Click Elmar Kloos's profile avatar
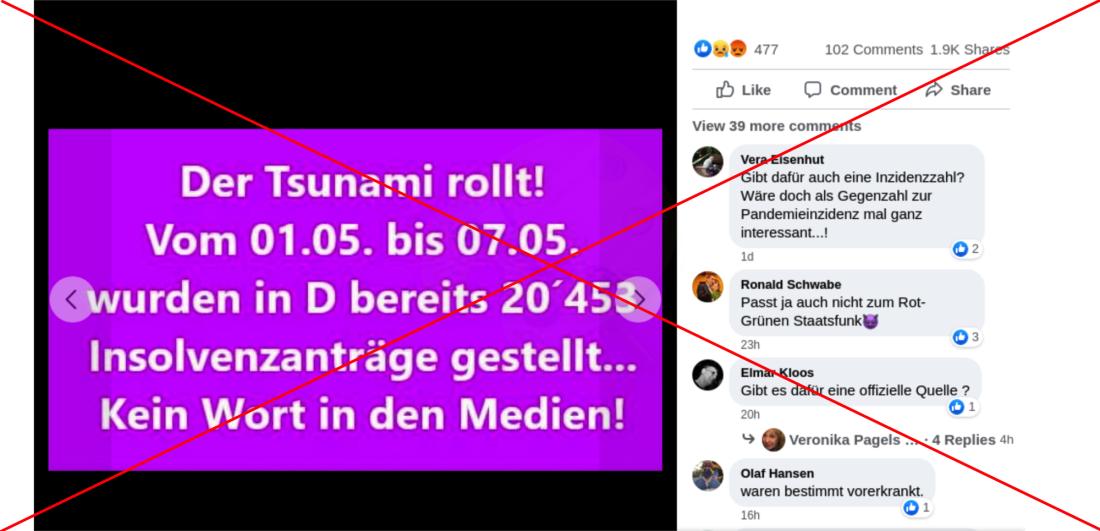 click(x=708, y=375)
